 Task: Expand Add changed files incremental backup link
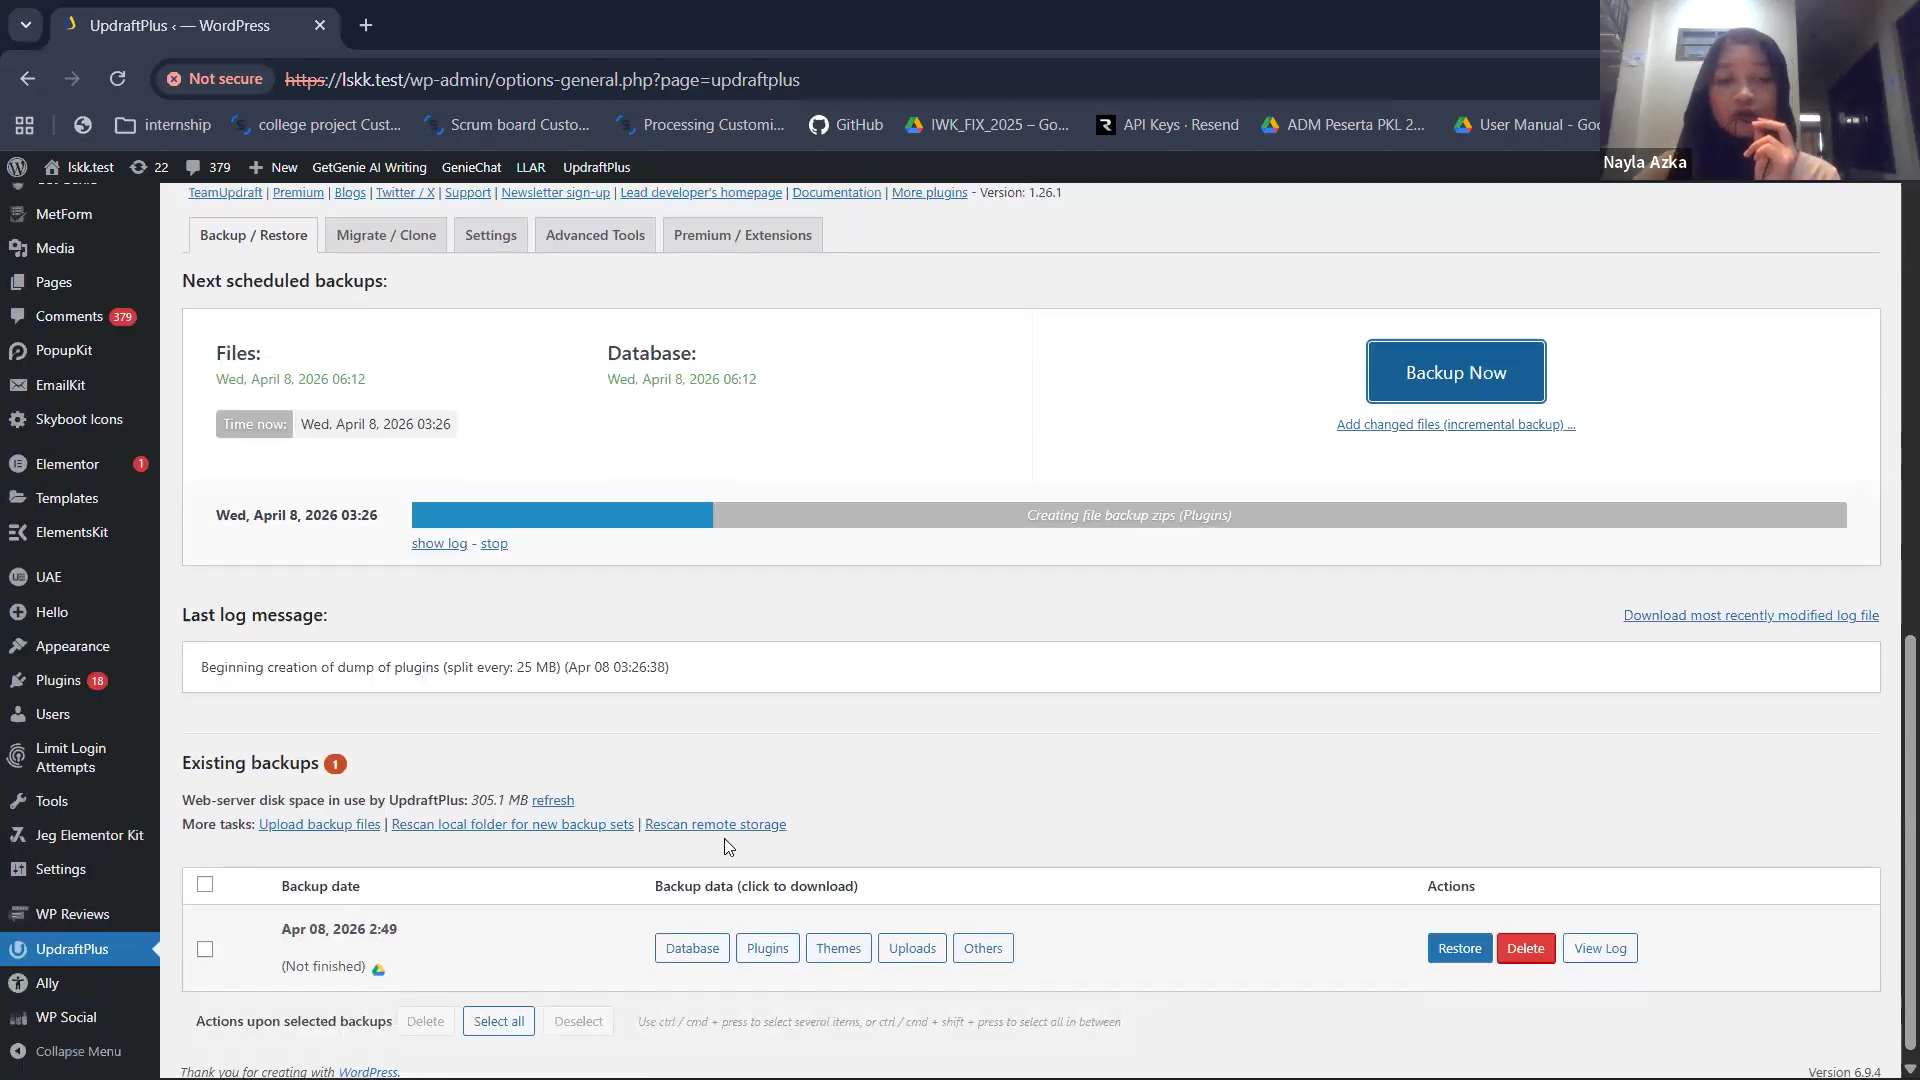[1455, 424]
